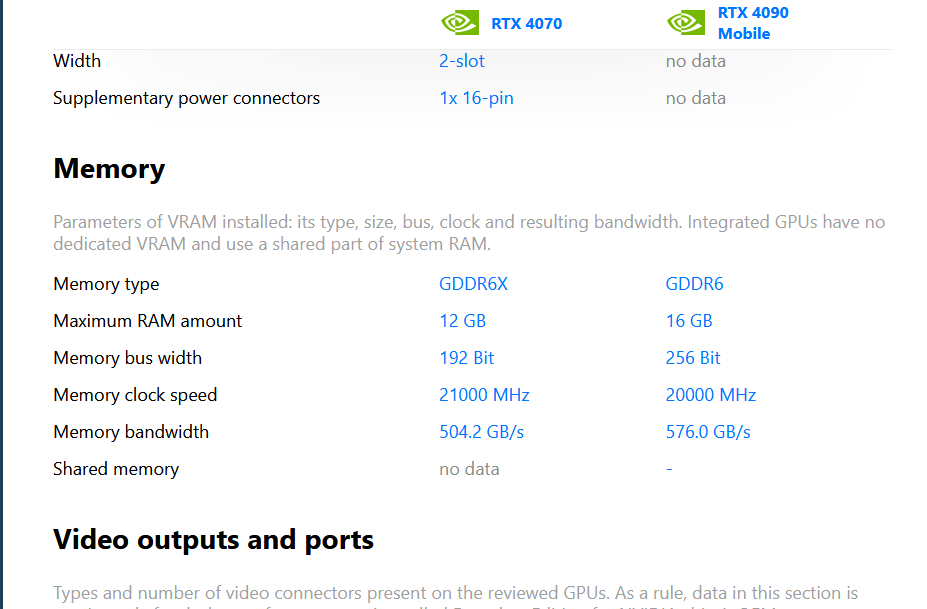This screenshot has height=609, width=927.
Task: Click the 21000 MHz memory clock value
Action: click(484, 395)
